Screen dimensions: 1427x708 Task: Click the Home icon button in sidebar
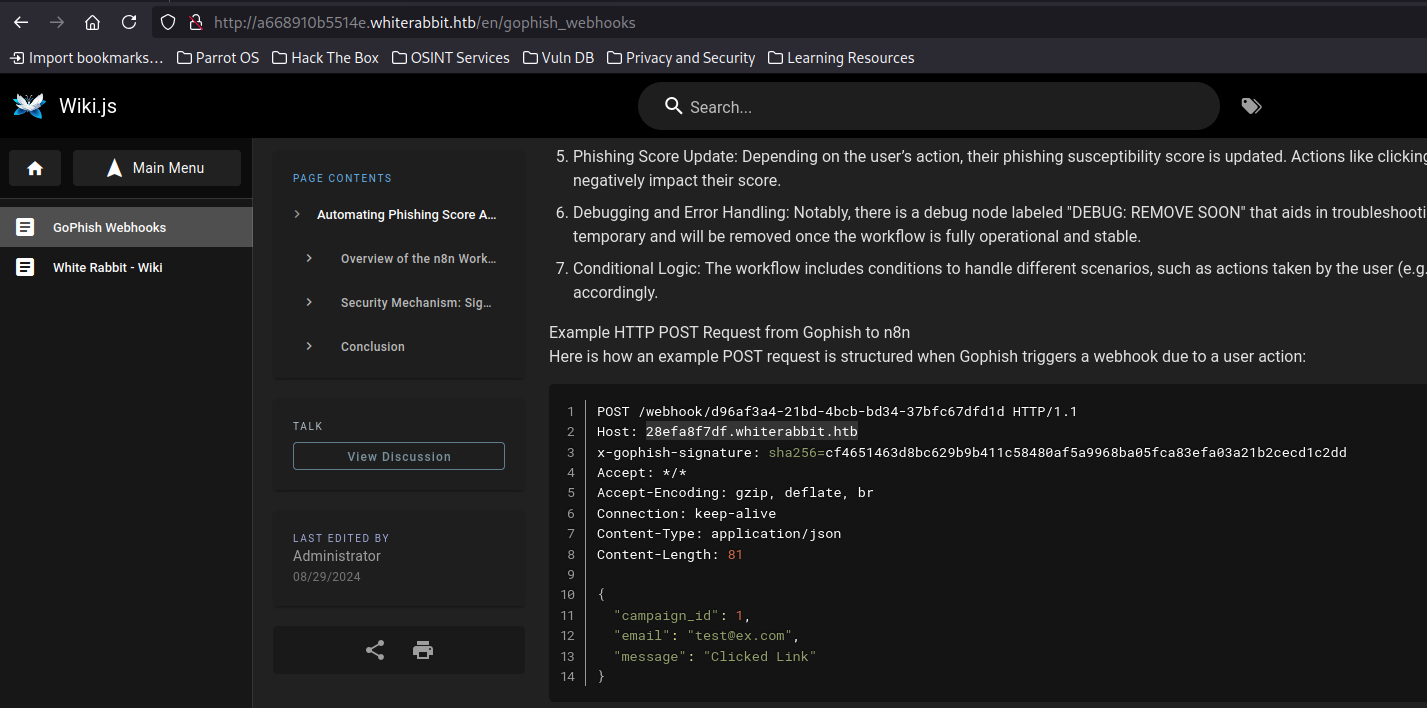(x=35, y=168)
